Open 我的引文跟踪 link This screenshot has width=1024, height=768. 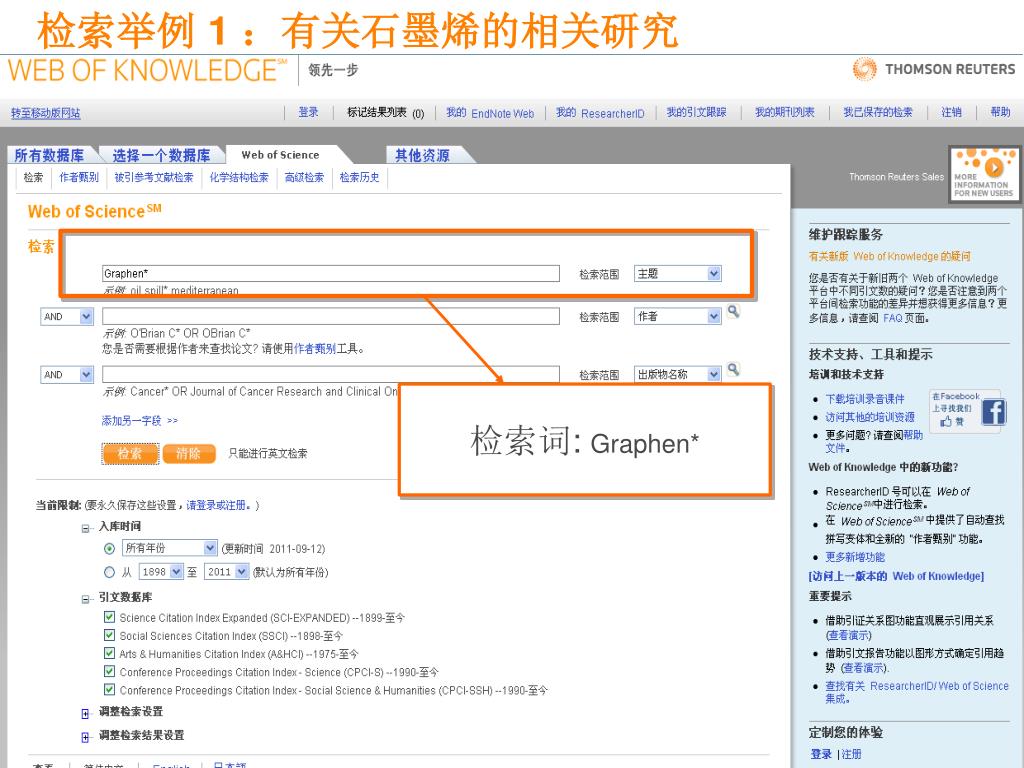pyautogui.click(x=696, y=112)
